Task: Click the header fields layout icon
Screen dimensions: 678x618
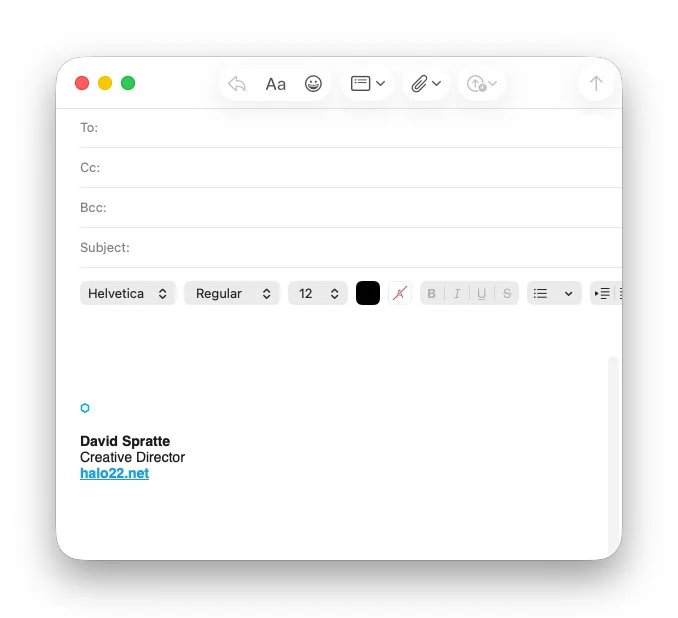Action: click(360, 83)
